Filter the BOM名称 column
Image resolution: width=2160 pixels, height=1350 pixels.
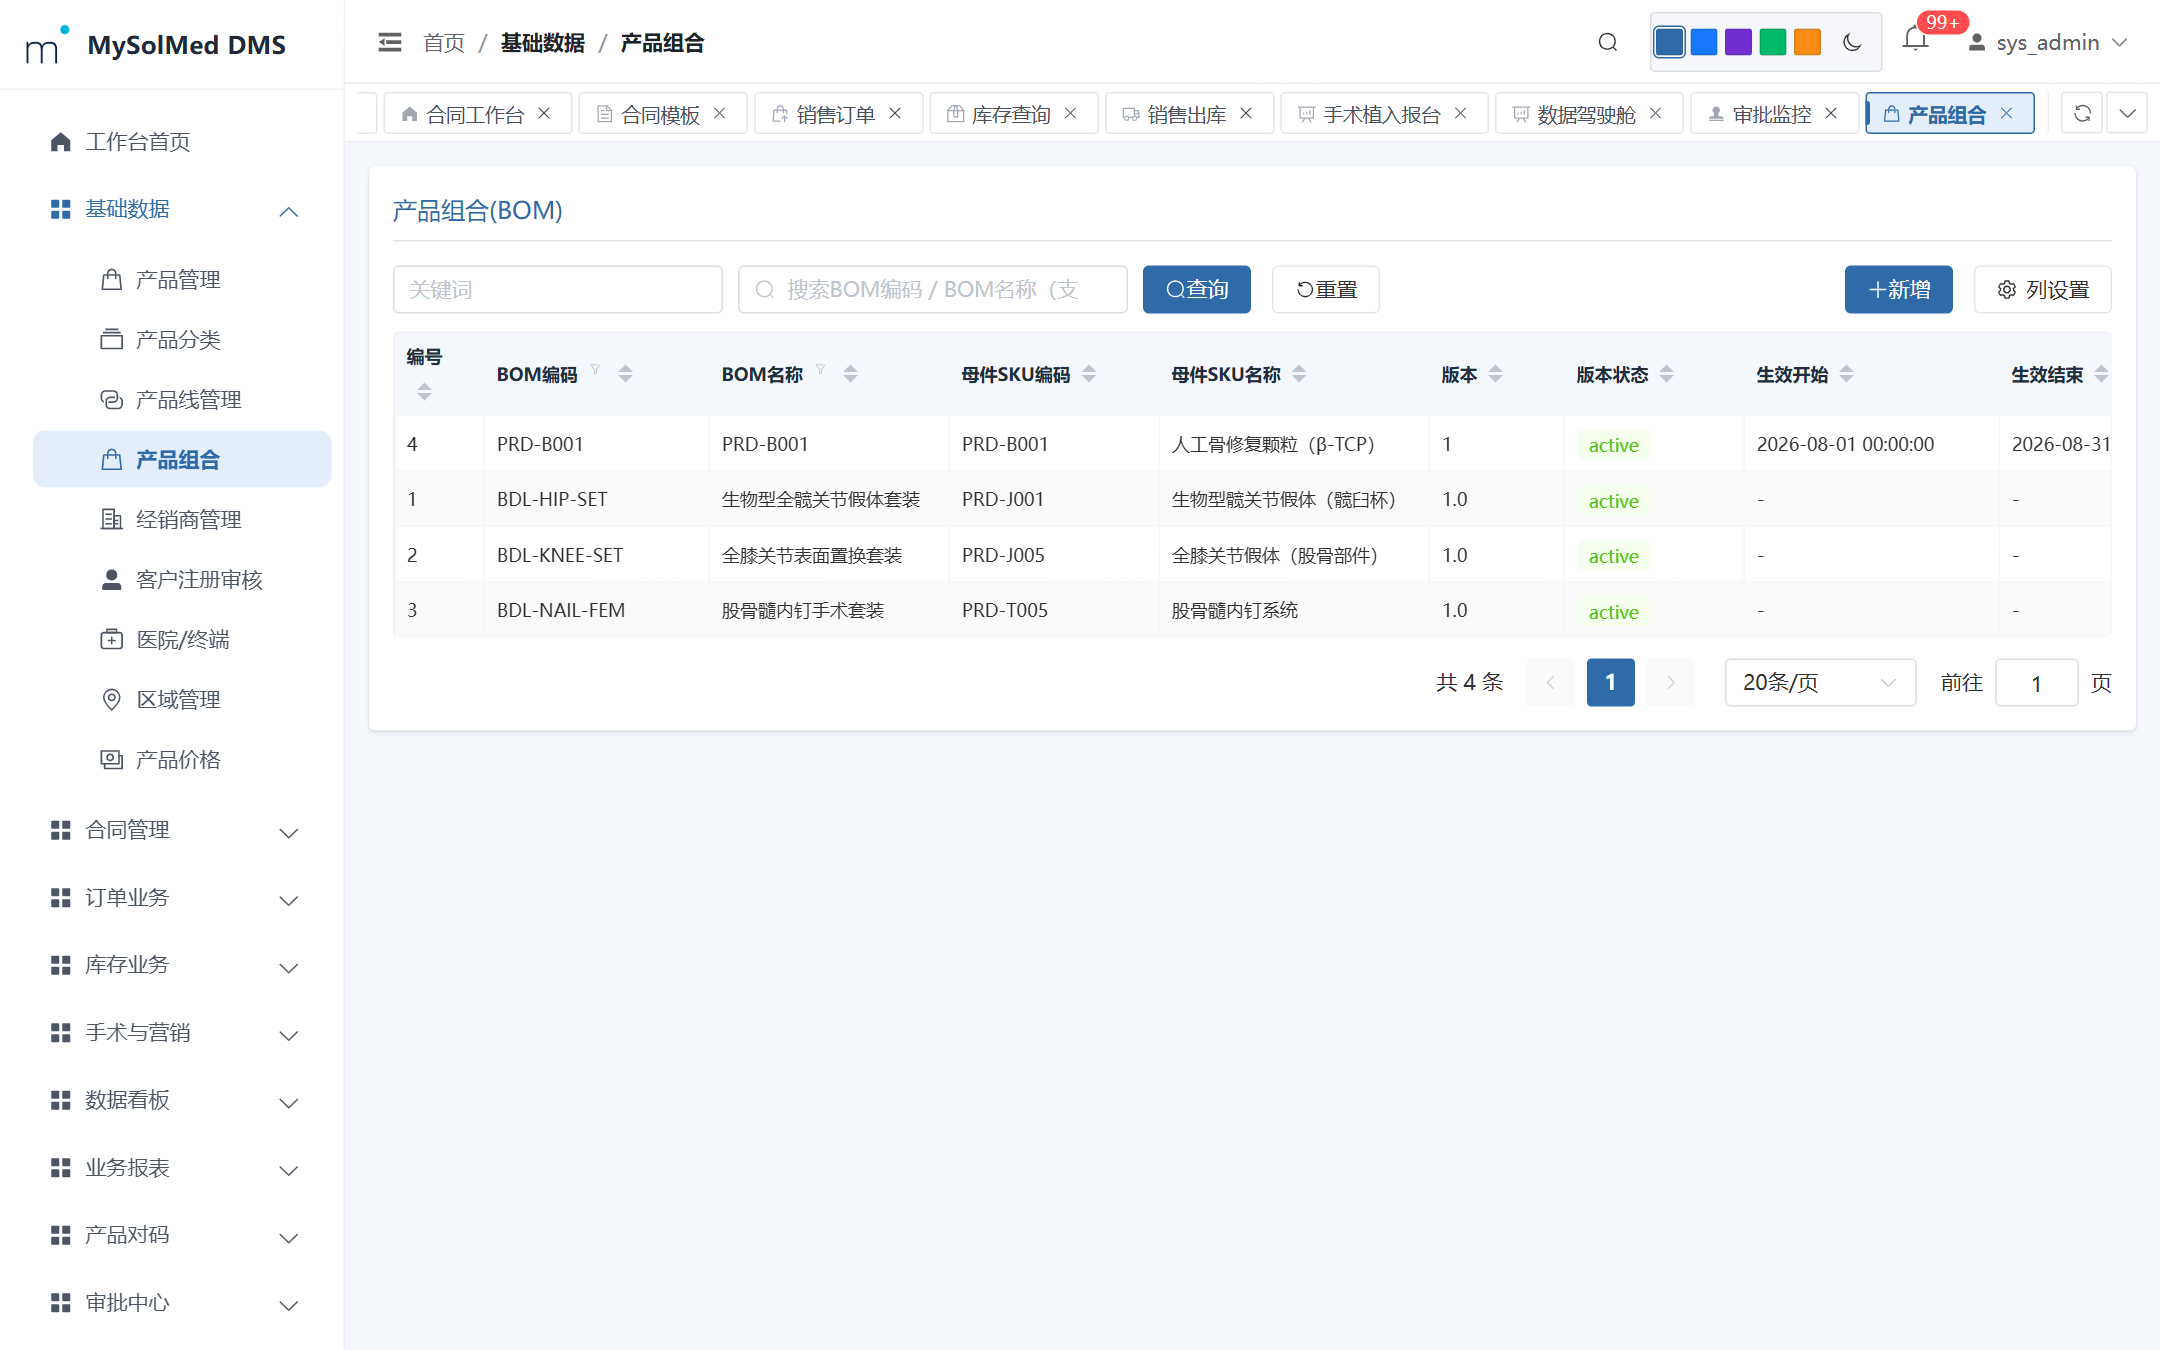(x=821, y=370)
